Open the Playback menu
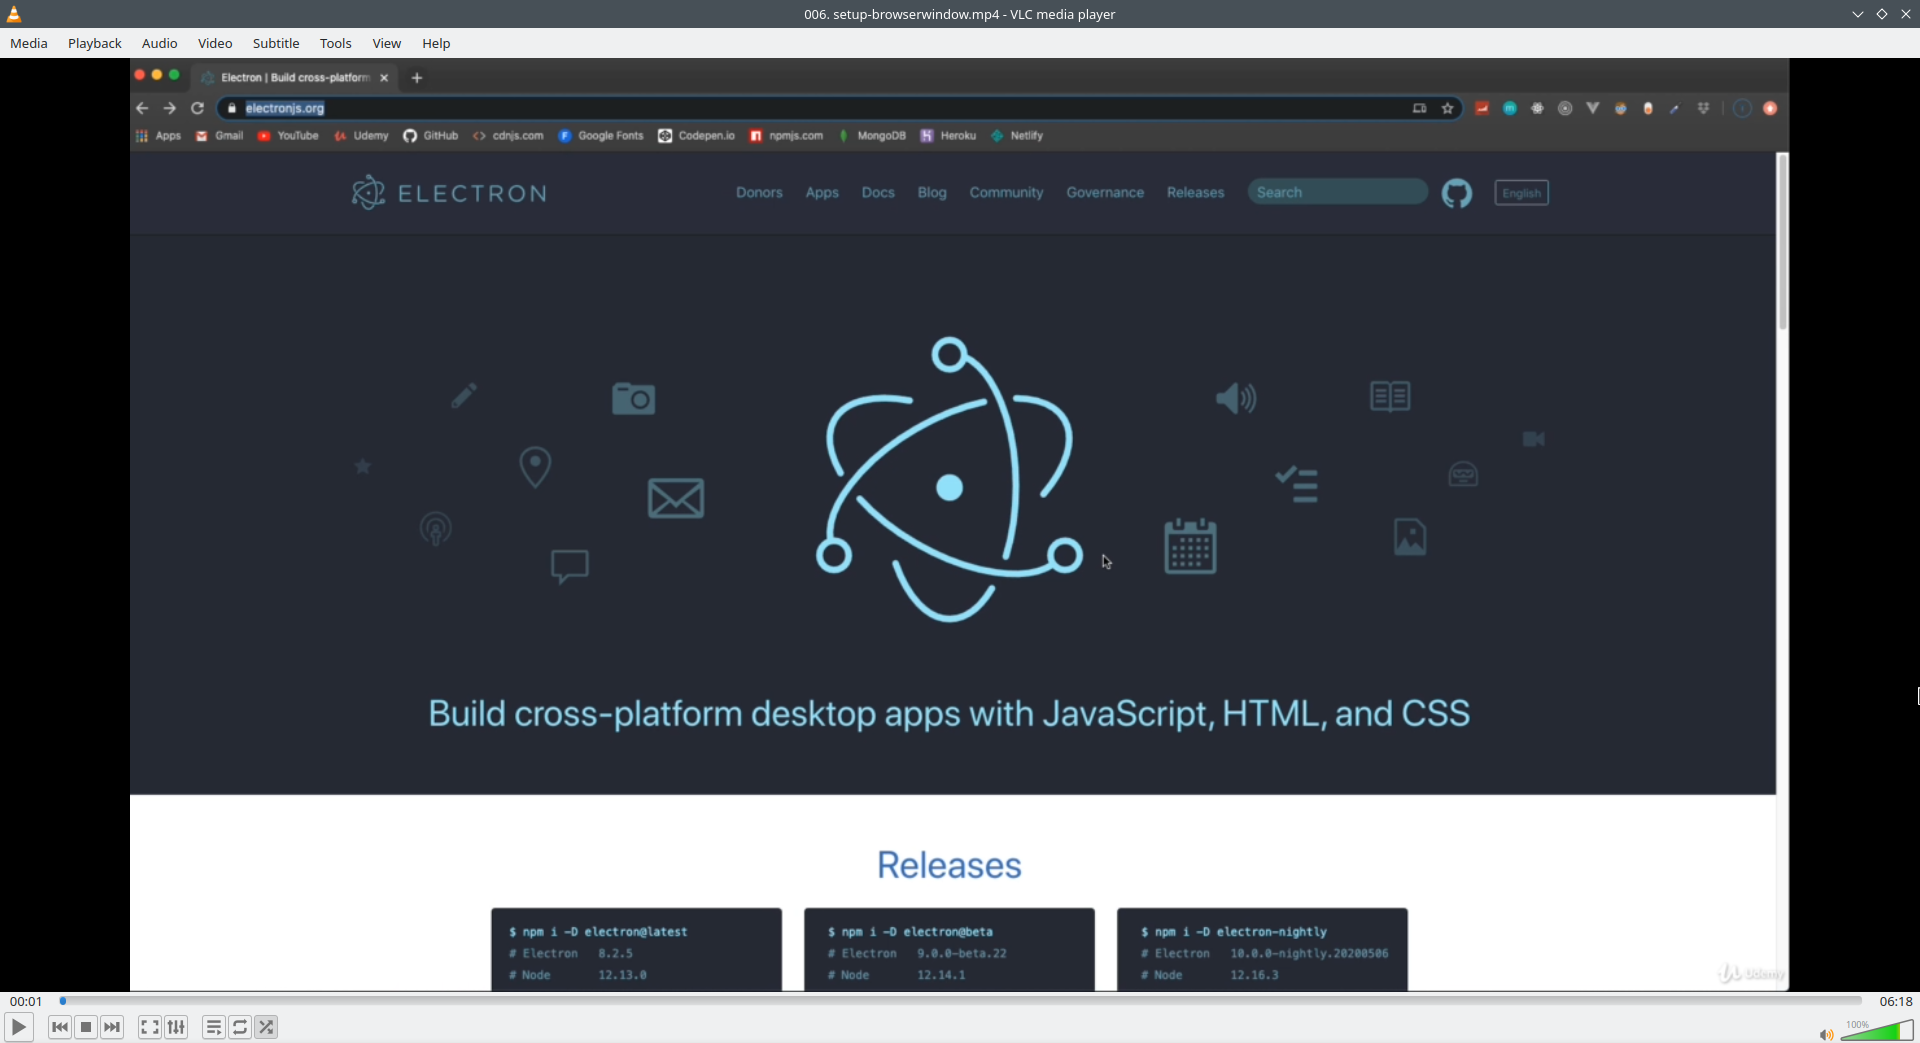Viewport: 1920px width, 1043px height. click(x=94, y=43)
